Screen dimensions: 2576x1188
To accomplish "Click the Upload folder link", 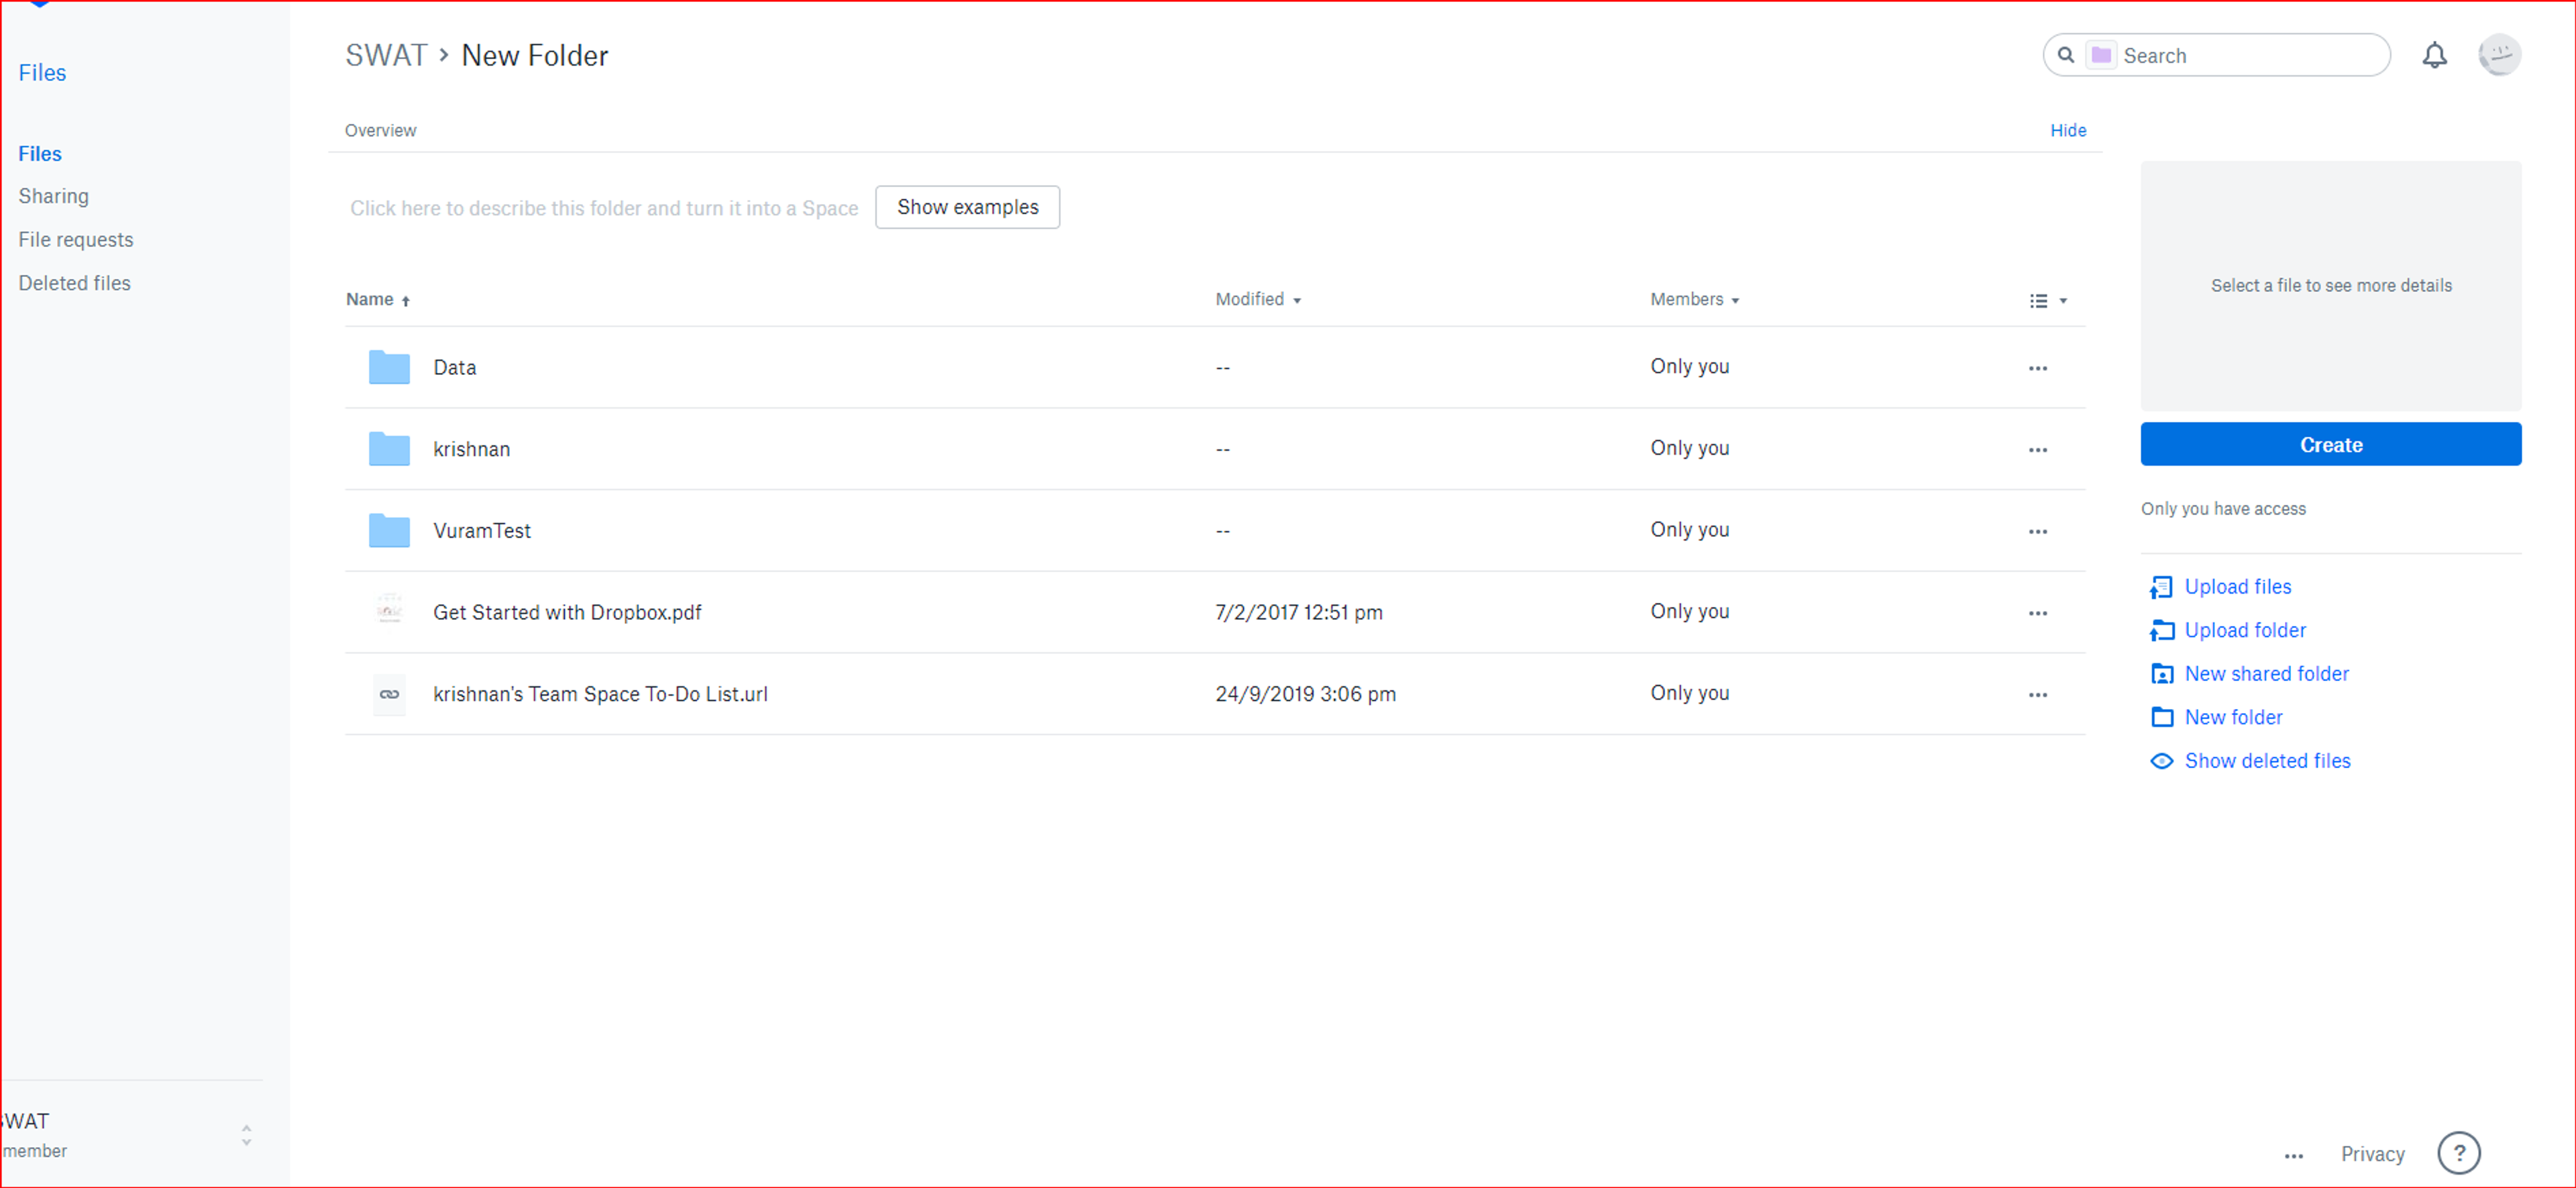I will [2245, 630].
